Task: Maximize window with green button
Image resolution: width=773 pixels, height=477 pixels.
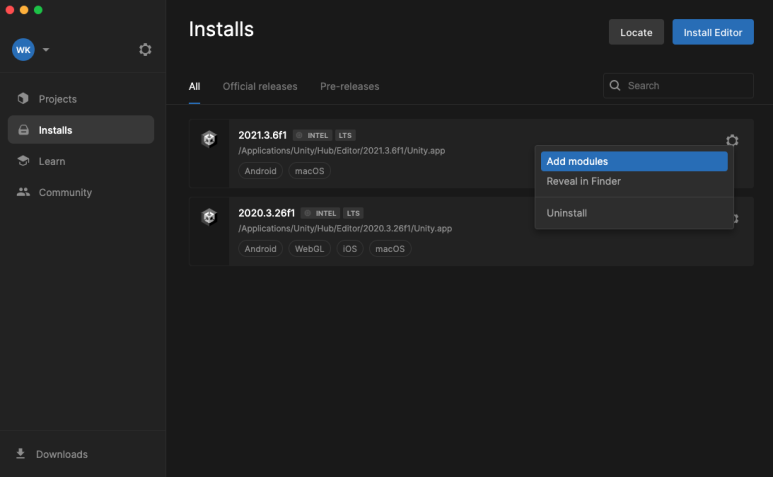Action: (38, 10)
